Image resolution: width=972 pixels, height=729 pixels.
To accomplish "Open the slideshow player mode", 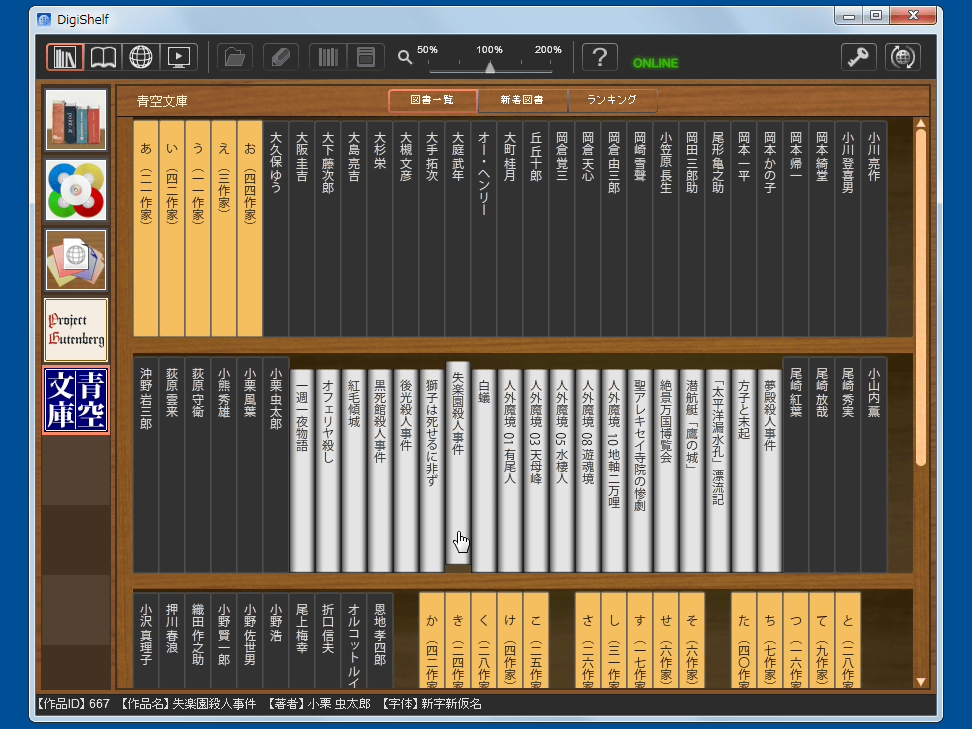I will pyautogui.click(x=179, y=58).
